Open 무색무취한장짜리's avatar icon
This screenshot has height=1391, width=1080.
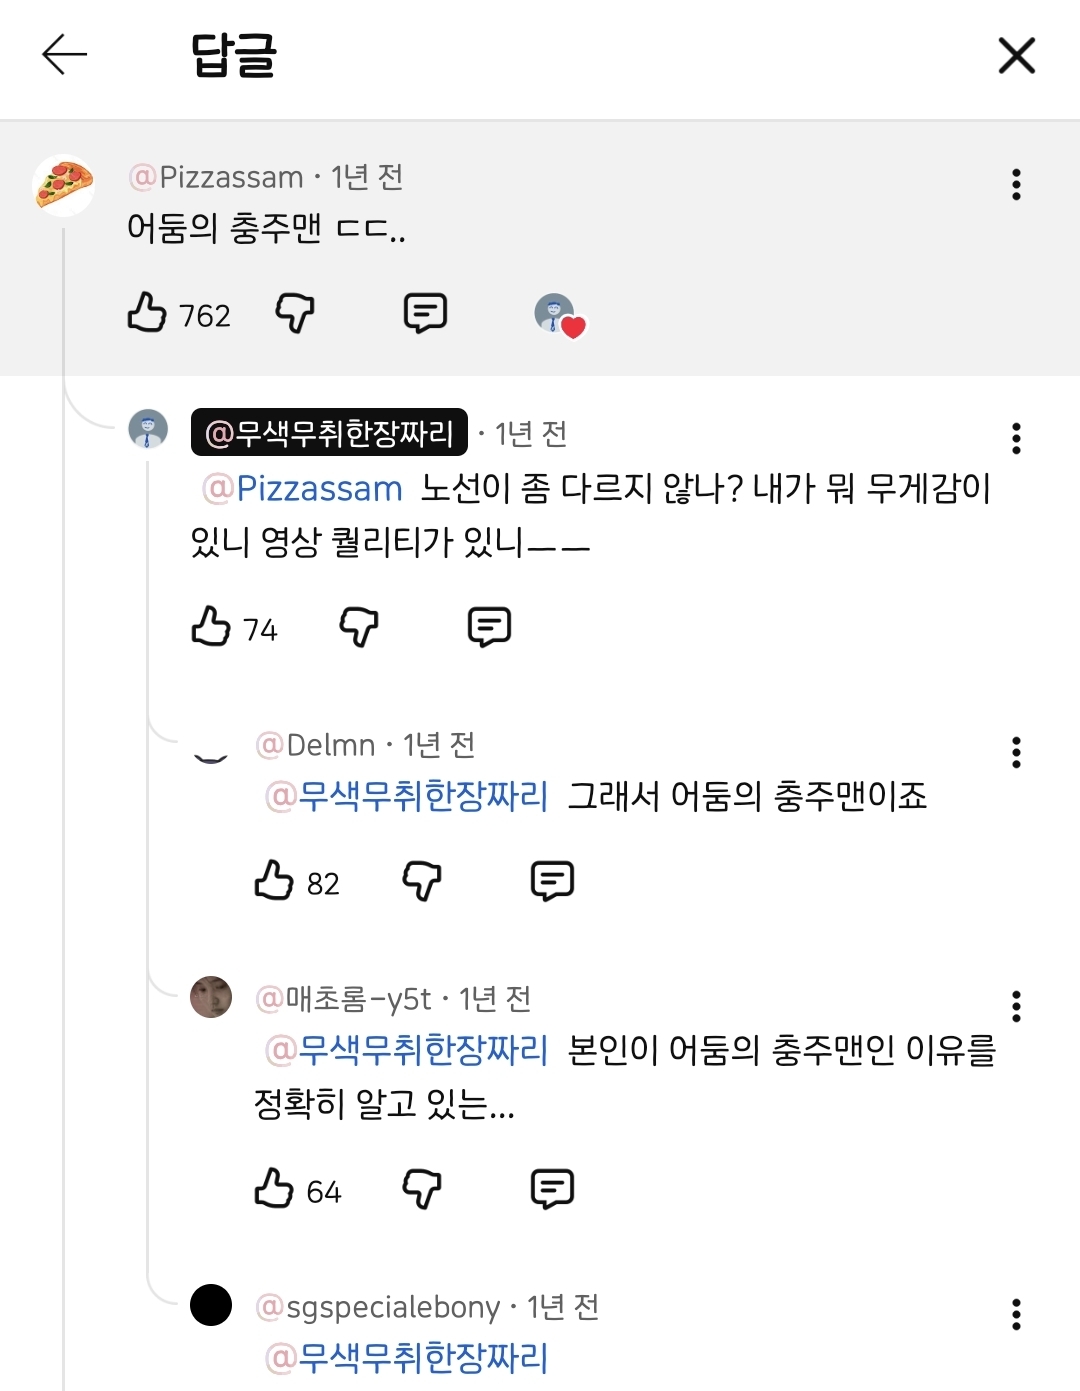pos(146,433)
